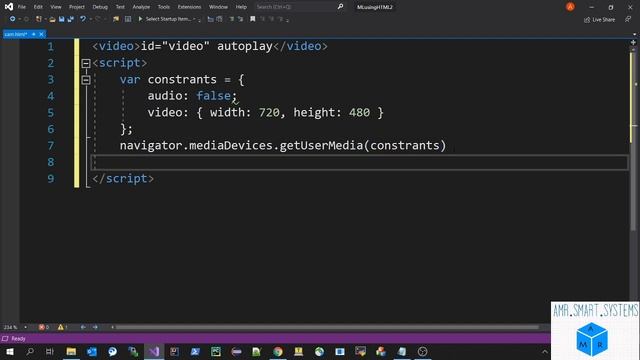Click the feedback icon beside Live Share
Screen dimensions: 640x360
(628, 19)
